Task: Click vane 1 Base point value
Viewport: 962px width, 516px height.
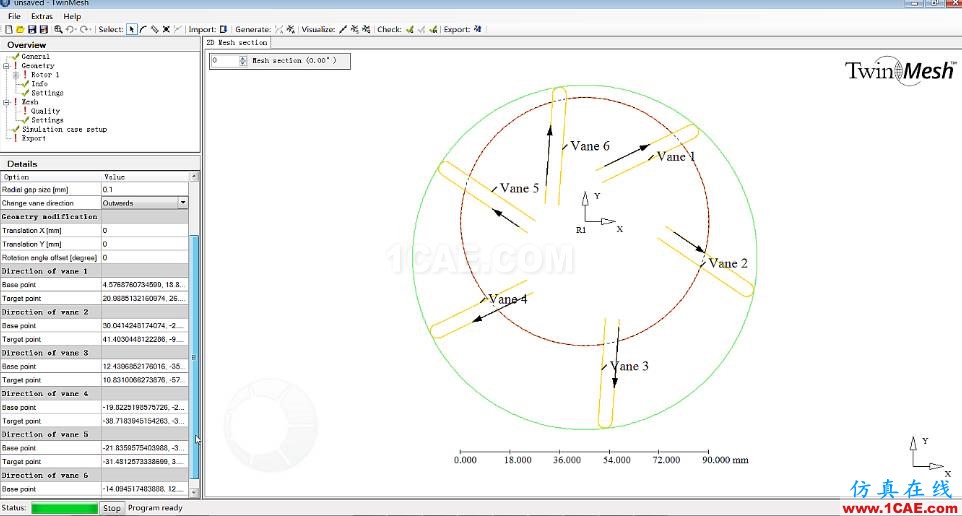Action: [x=144, y=285]
